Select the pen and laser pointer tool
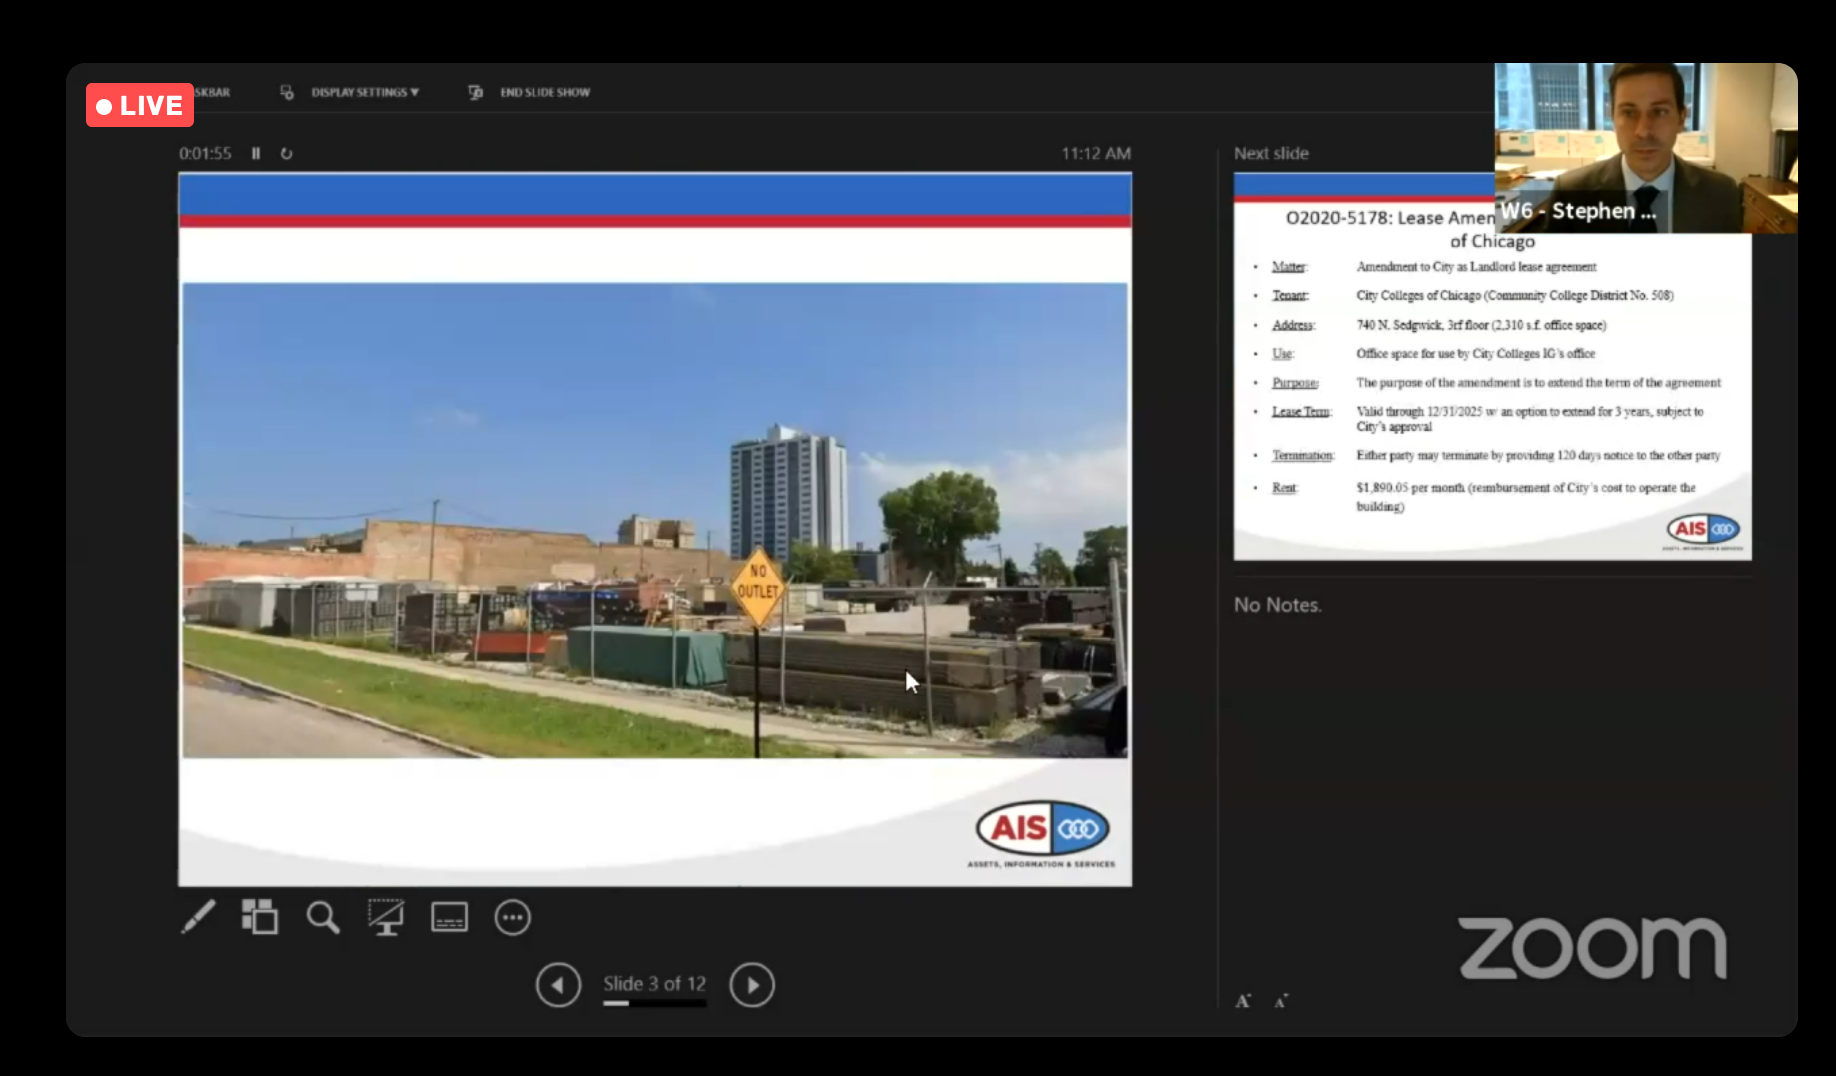1836x1076 pixels. click(x=198, y=917)
